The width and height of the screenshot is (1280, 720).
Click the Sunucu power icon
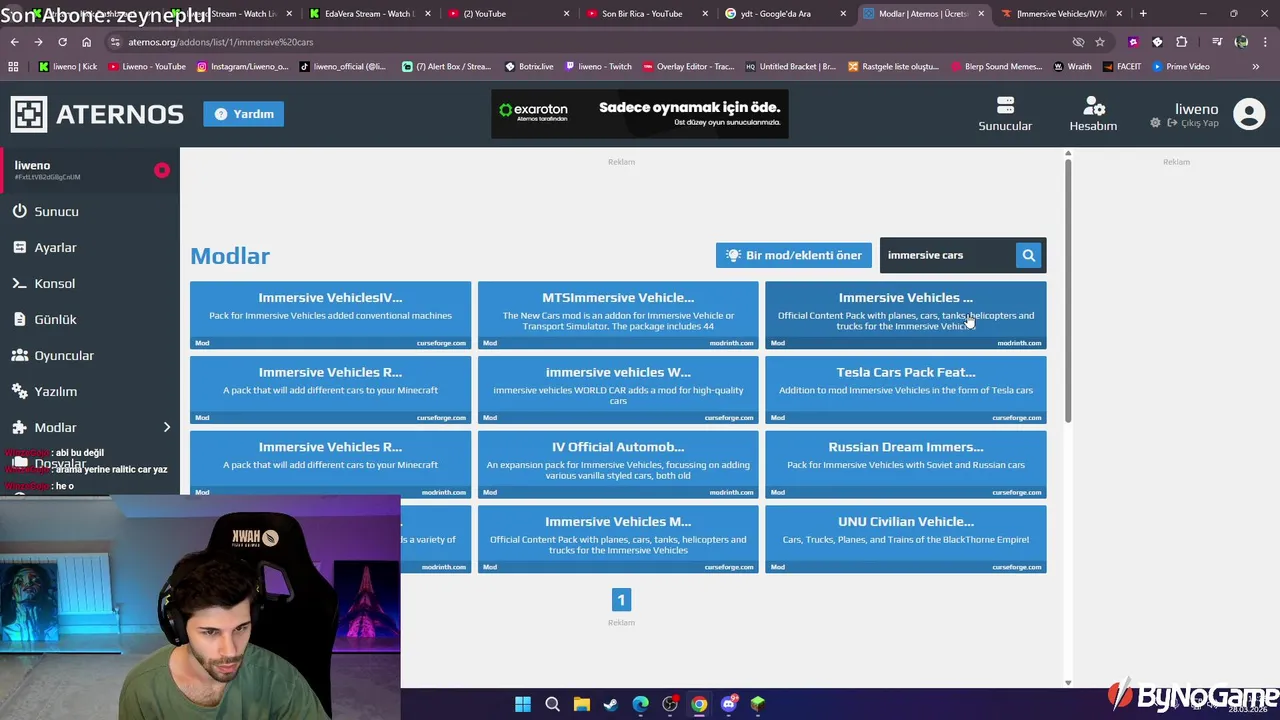pos(19,211)
